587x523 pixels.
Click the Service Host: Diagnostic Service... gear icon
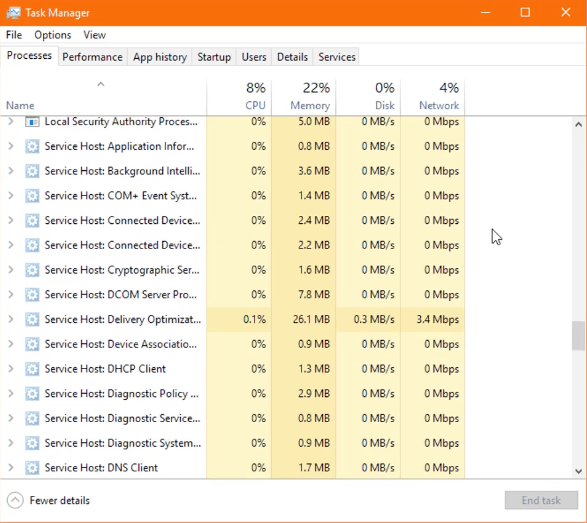(32, 418)
